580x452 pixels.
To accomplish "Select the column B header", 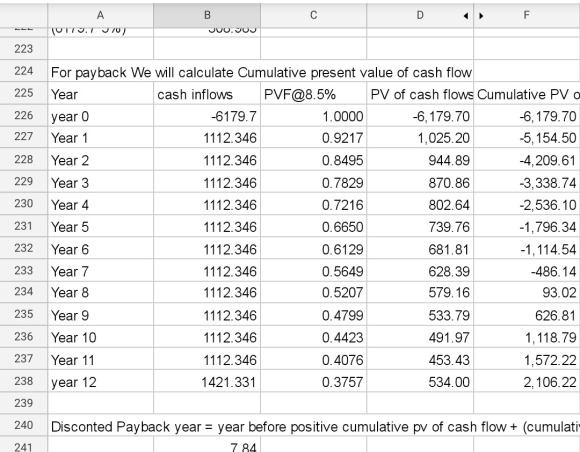I will point(207,15).
